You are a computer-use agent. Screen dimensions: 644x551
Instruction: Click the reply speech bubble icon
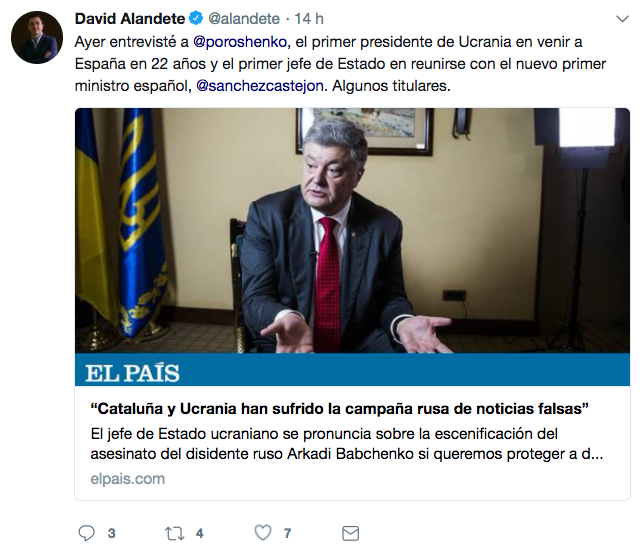click(87, 533)
